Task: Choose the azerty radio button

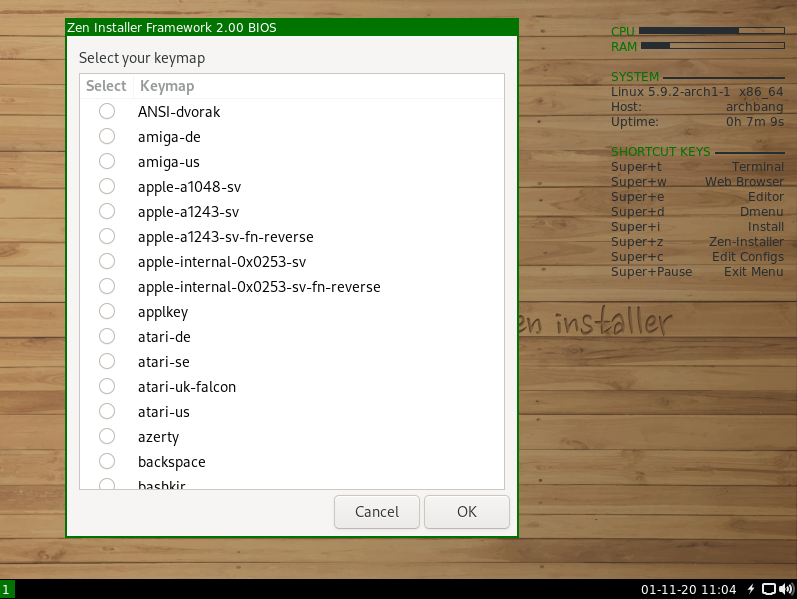Action: (x=107, y=436)
